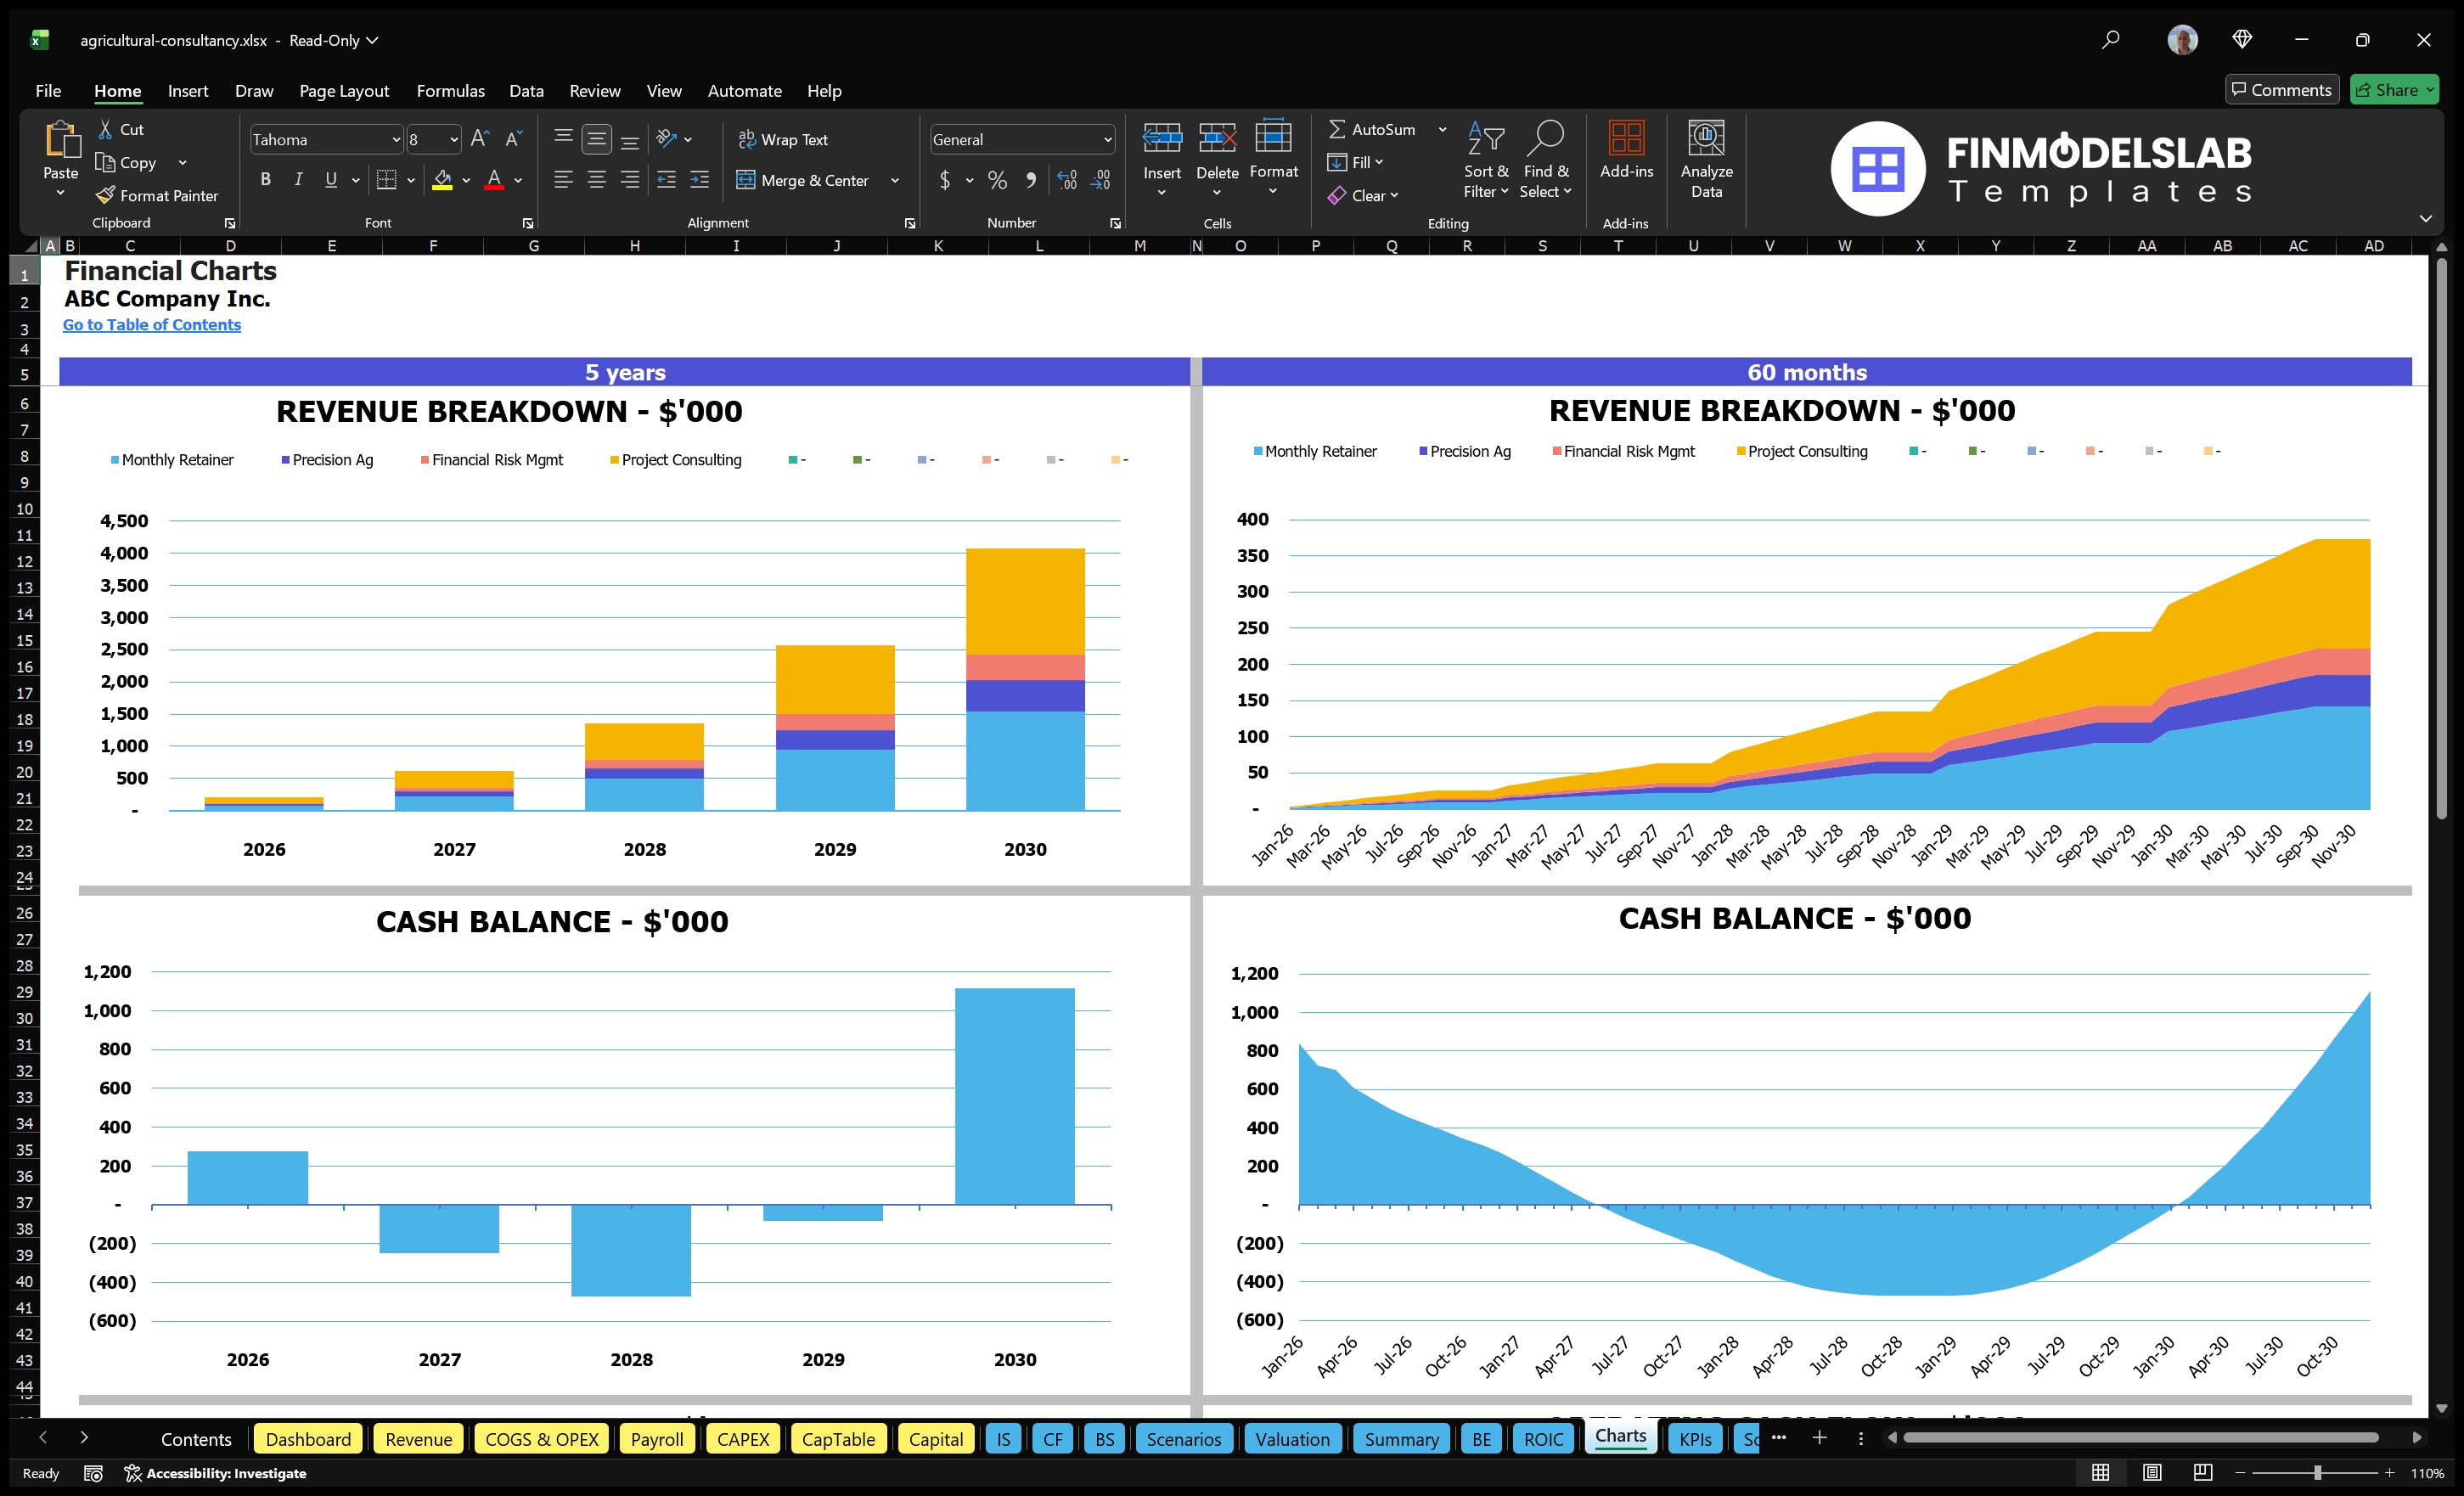Click the Comma Style icon

[x=1032, y=181]
